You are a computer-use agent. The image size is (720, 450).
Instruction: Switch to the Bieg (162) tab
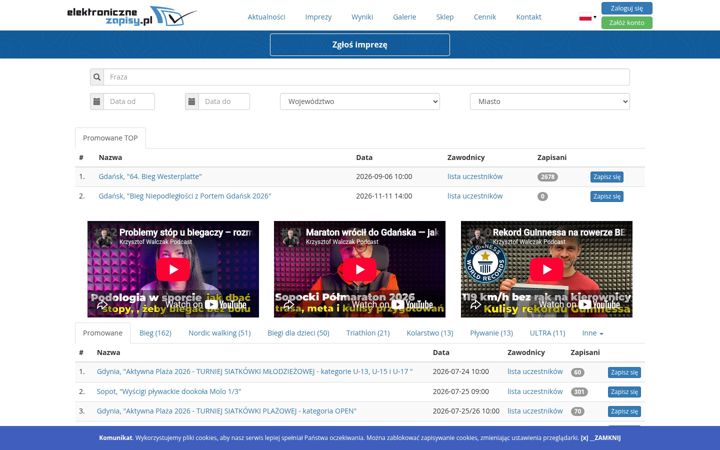coord(155,333)
